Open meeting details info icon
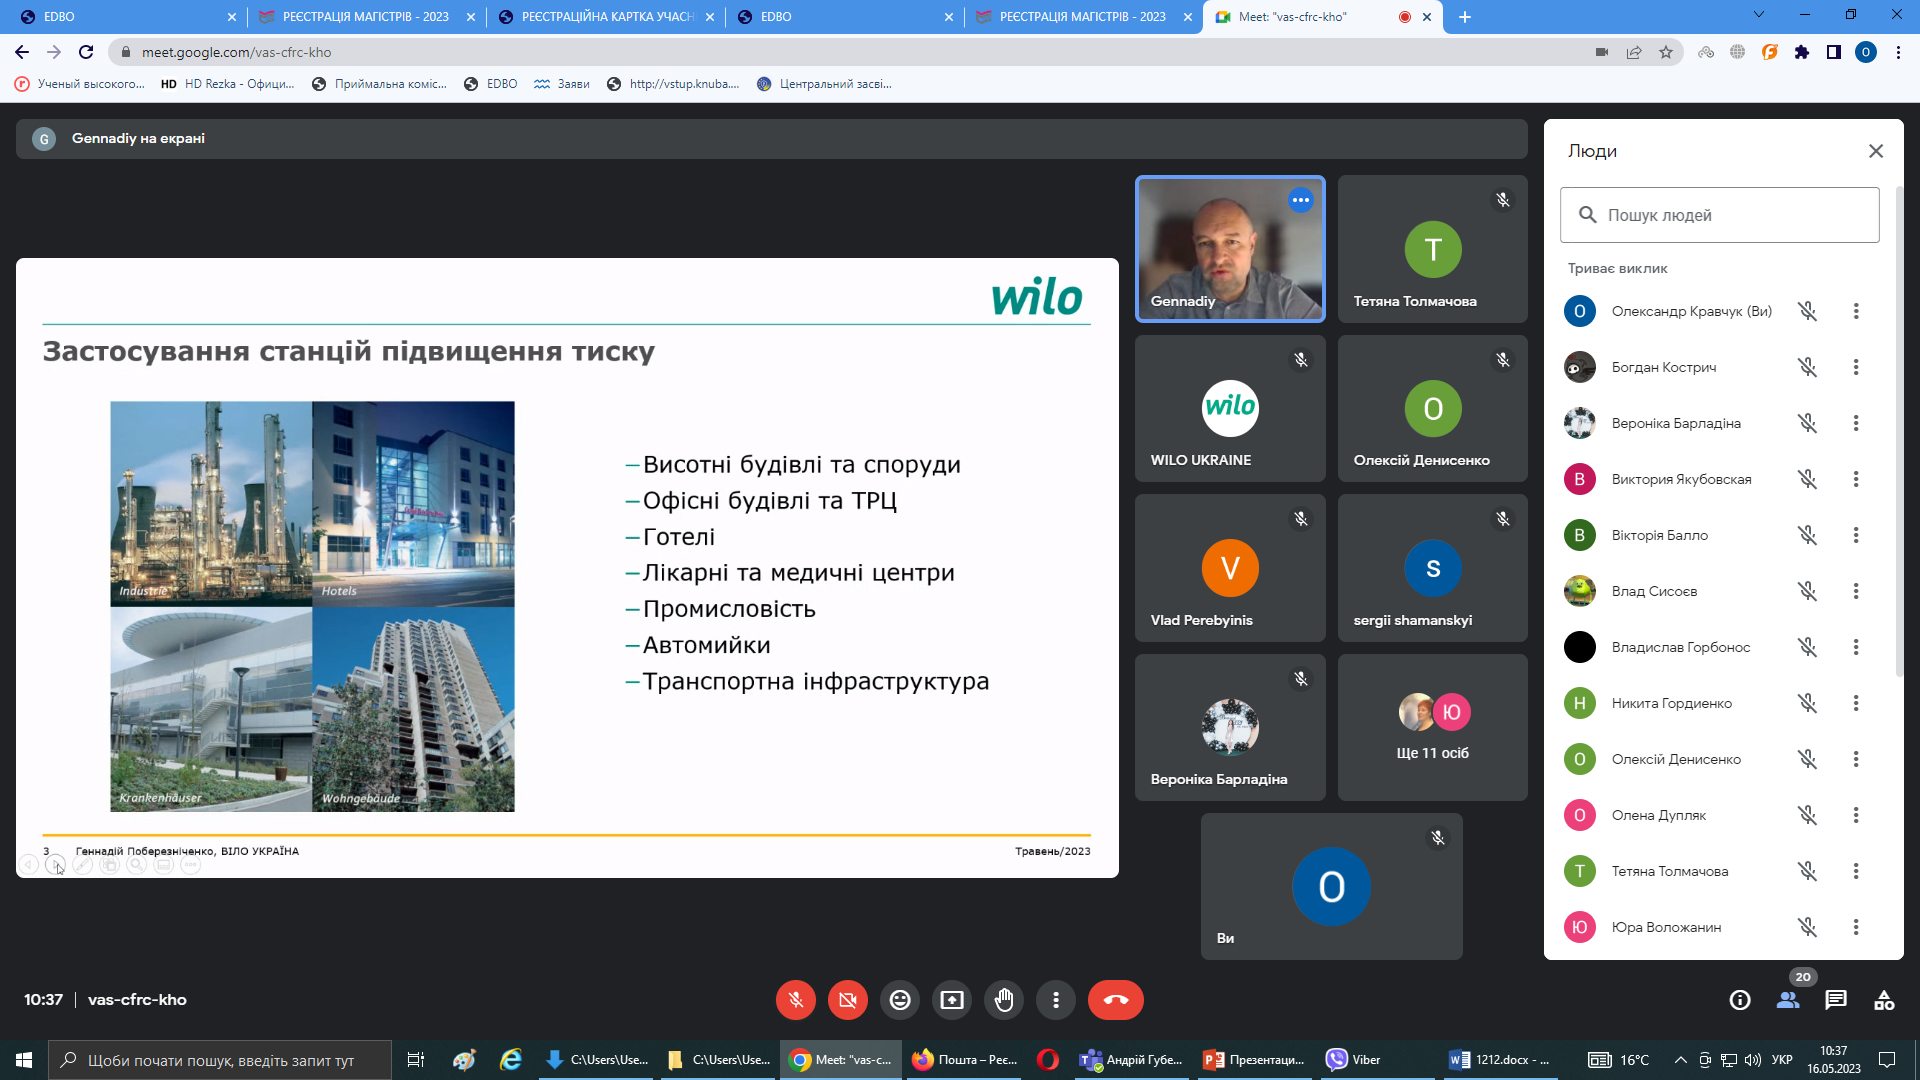The image size is (1920, 1080). pyautogui.click(x=1740, y=1000)
